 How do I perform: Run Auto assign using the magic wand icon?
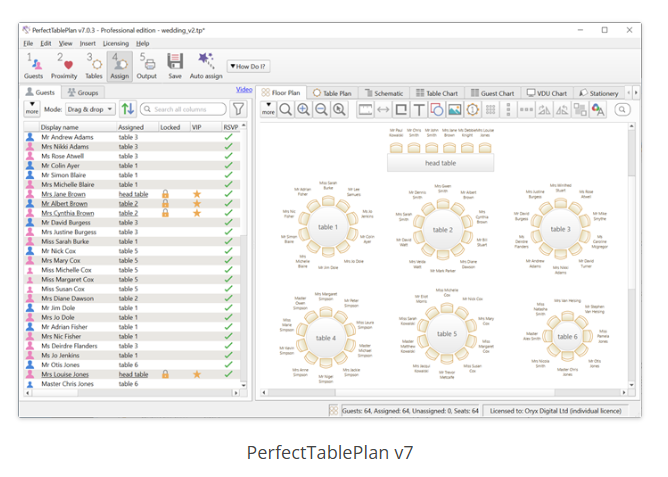click(x=206, y=66)
